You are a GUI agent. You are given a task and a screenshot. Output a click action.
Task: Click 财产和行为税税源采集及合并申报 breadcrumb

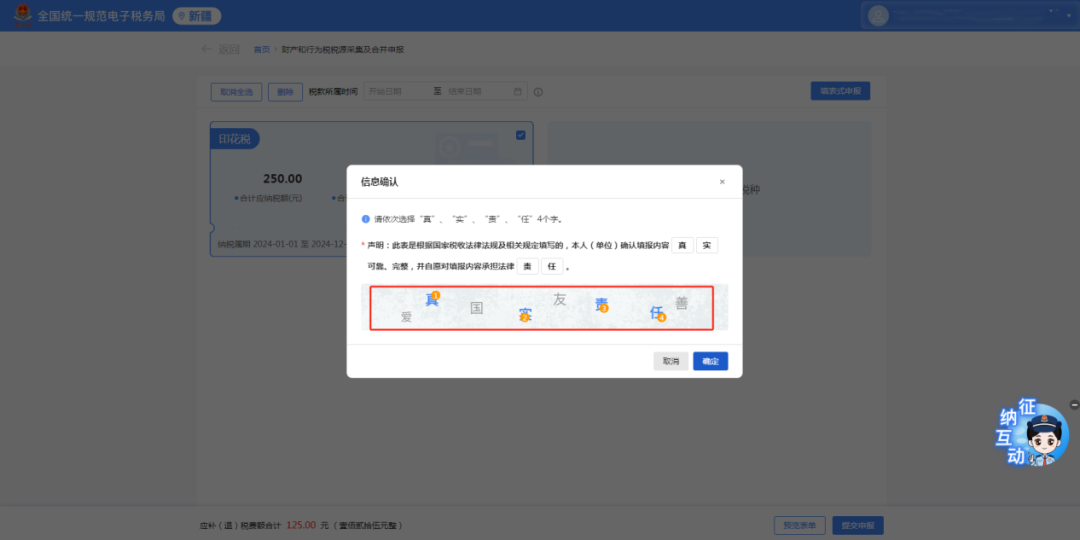click(x=343, y=50)
